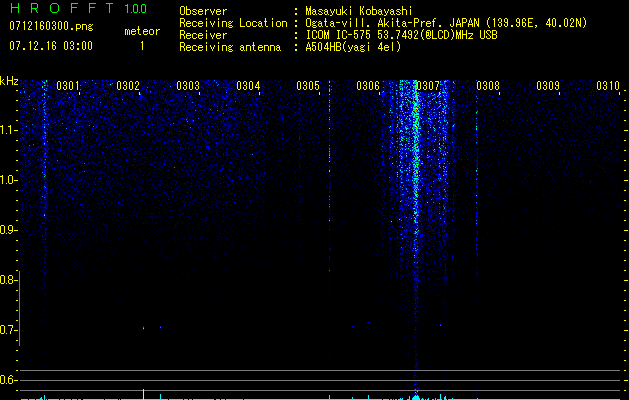The width and height of the screenshot is (629, 400).
Task: Click the 0304 time marker
Action: click(x=248, y=86)
